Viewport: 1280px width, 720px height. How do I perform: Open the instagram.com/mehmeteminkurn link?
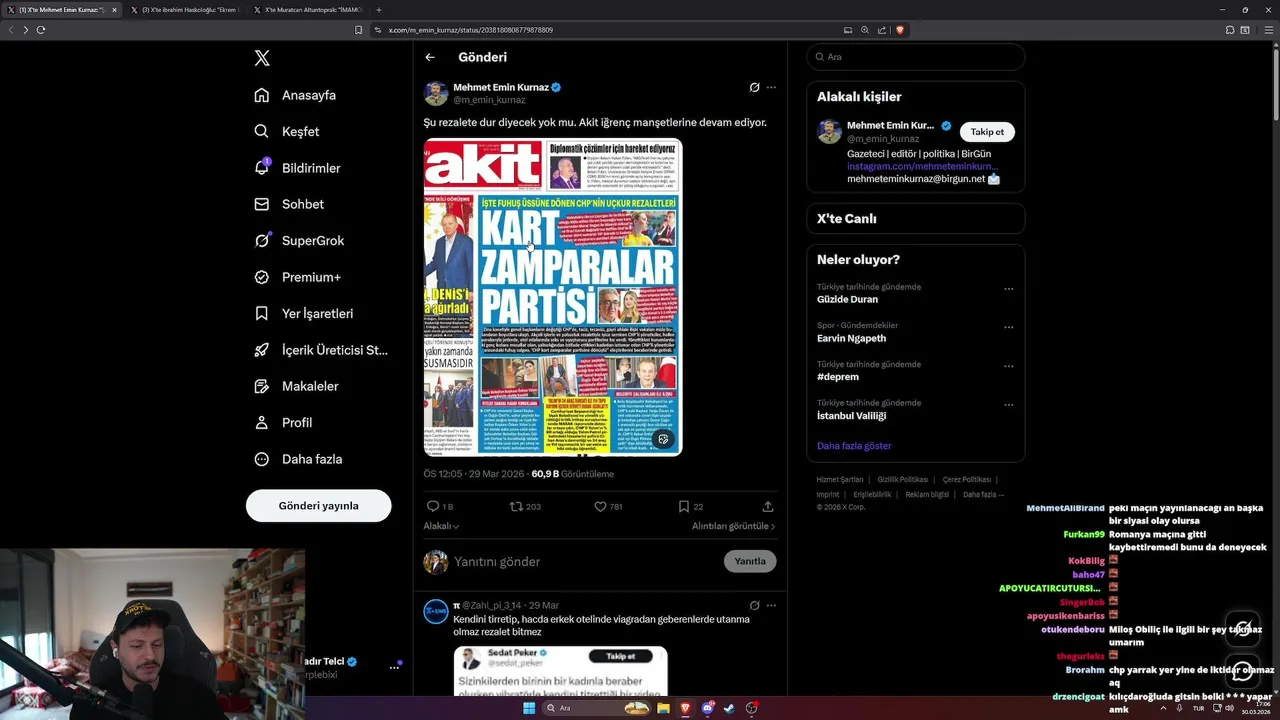pos(922,166)
